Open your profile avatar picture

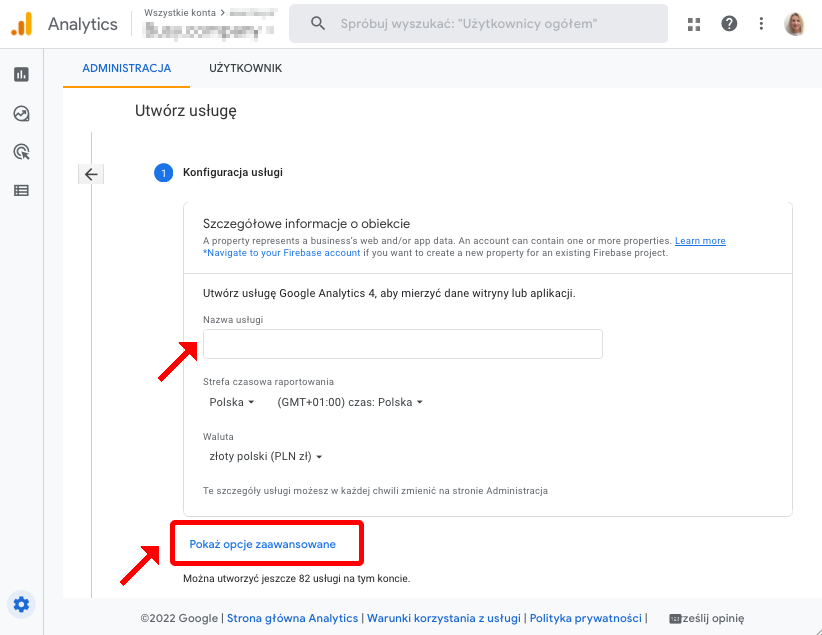[795, 23]
